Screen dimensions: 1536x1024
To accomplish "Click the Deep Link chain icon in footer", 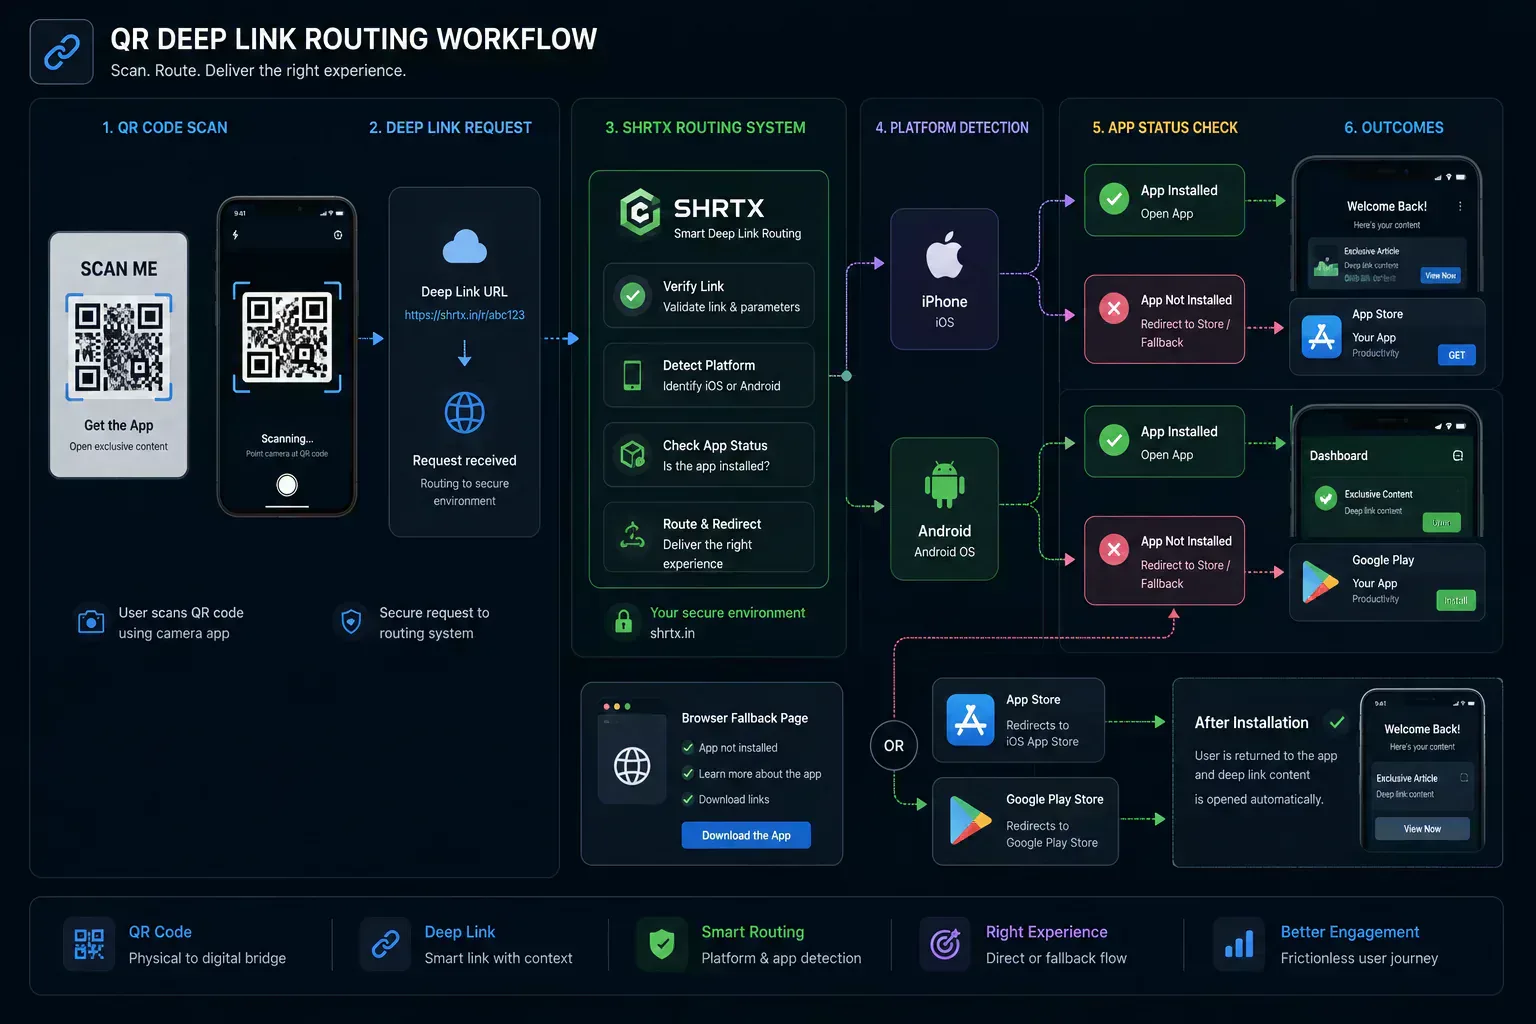I will point(385,944).
